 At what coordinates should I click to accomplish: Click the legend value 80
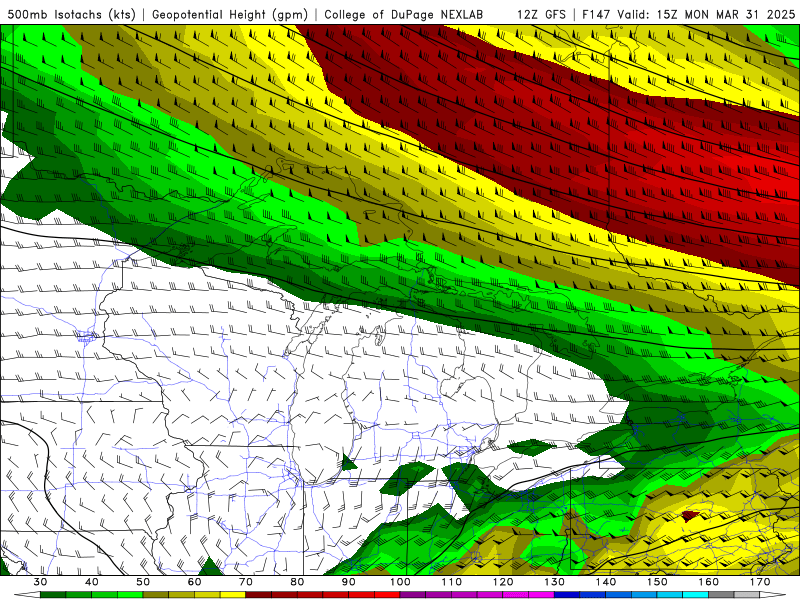pyautogui.click(x=297, y=582)
